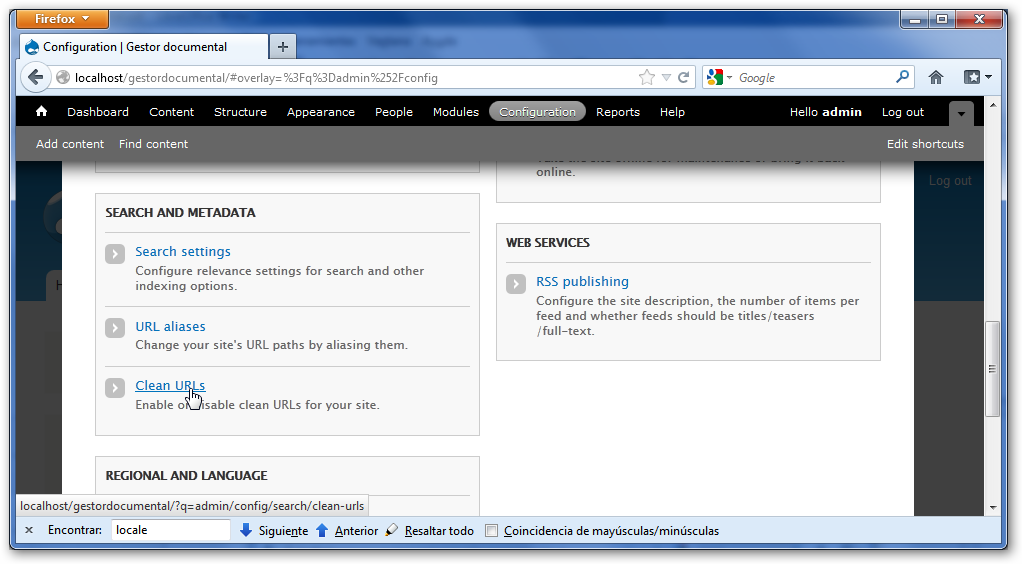The height and width of the screenshot is (564, 1022).
Task: Click the browser back arrow button
Action: (x=36, y=77)
